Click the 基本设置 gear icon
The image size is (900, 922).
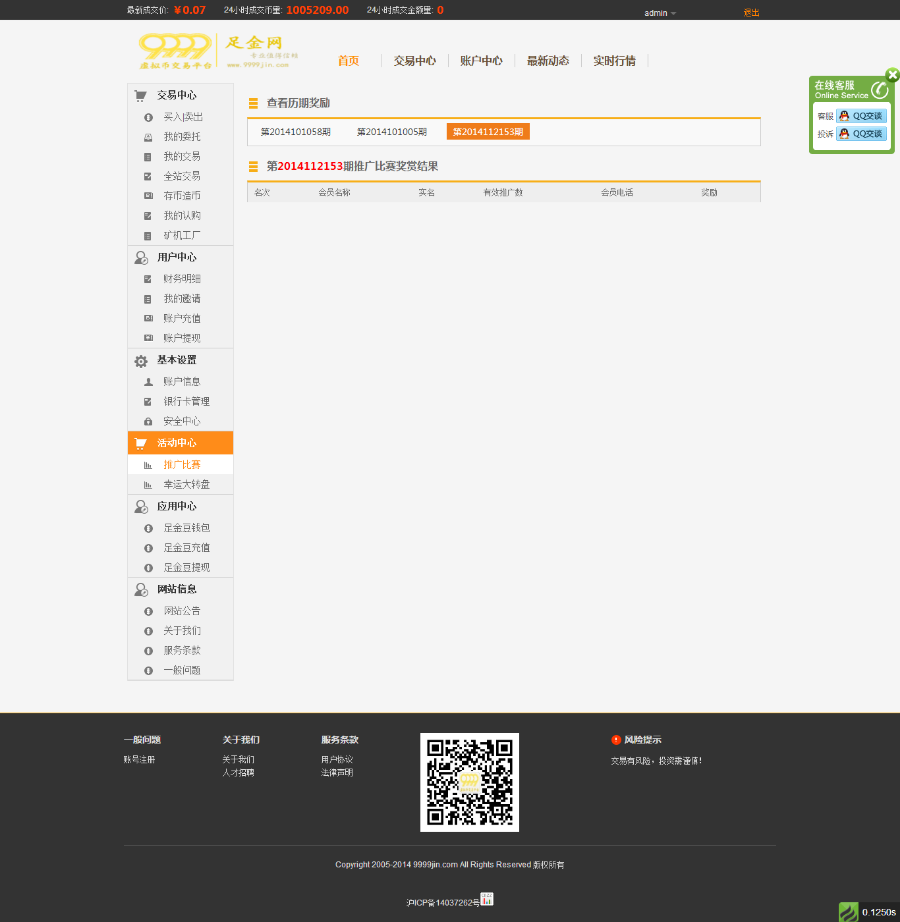(x=140, y=361)
